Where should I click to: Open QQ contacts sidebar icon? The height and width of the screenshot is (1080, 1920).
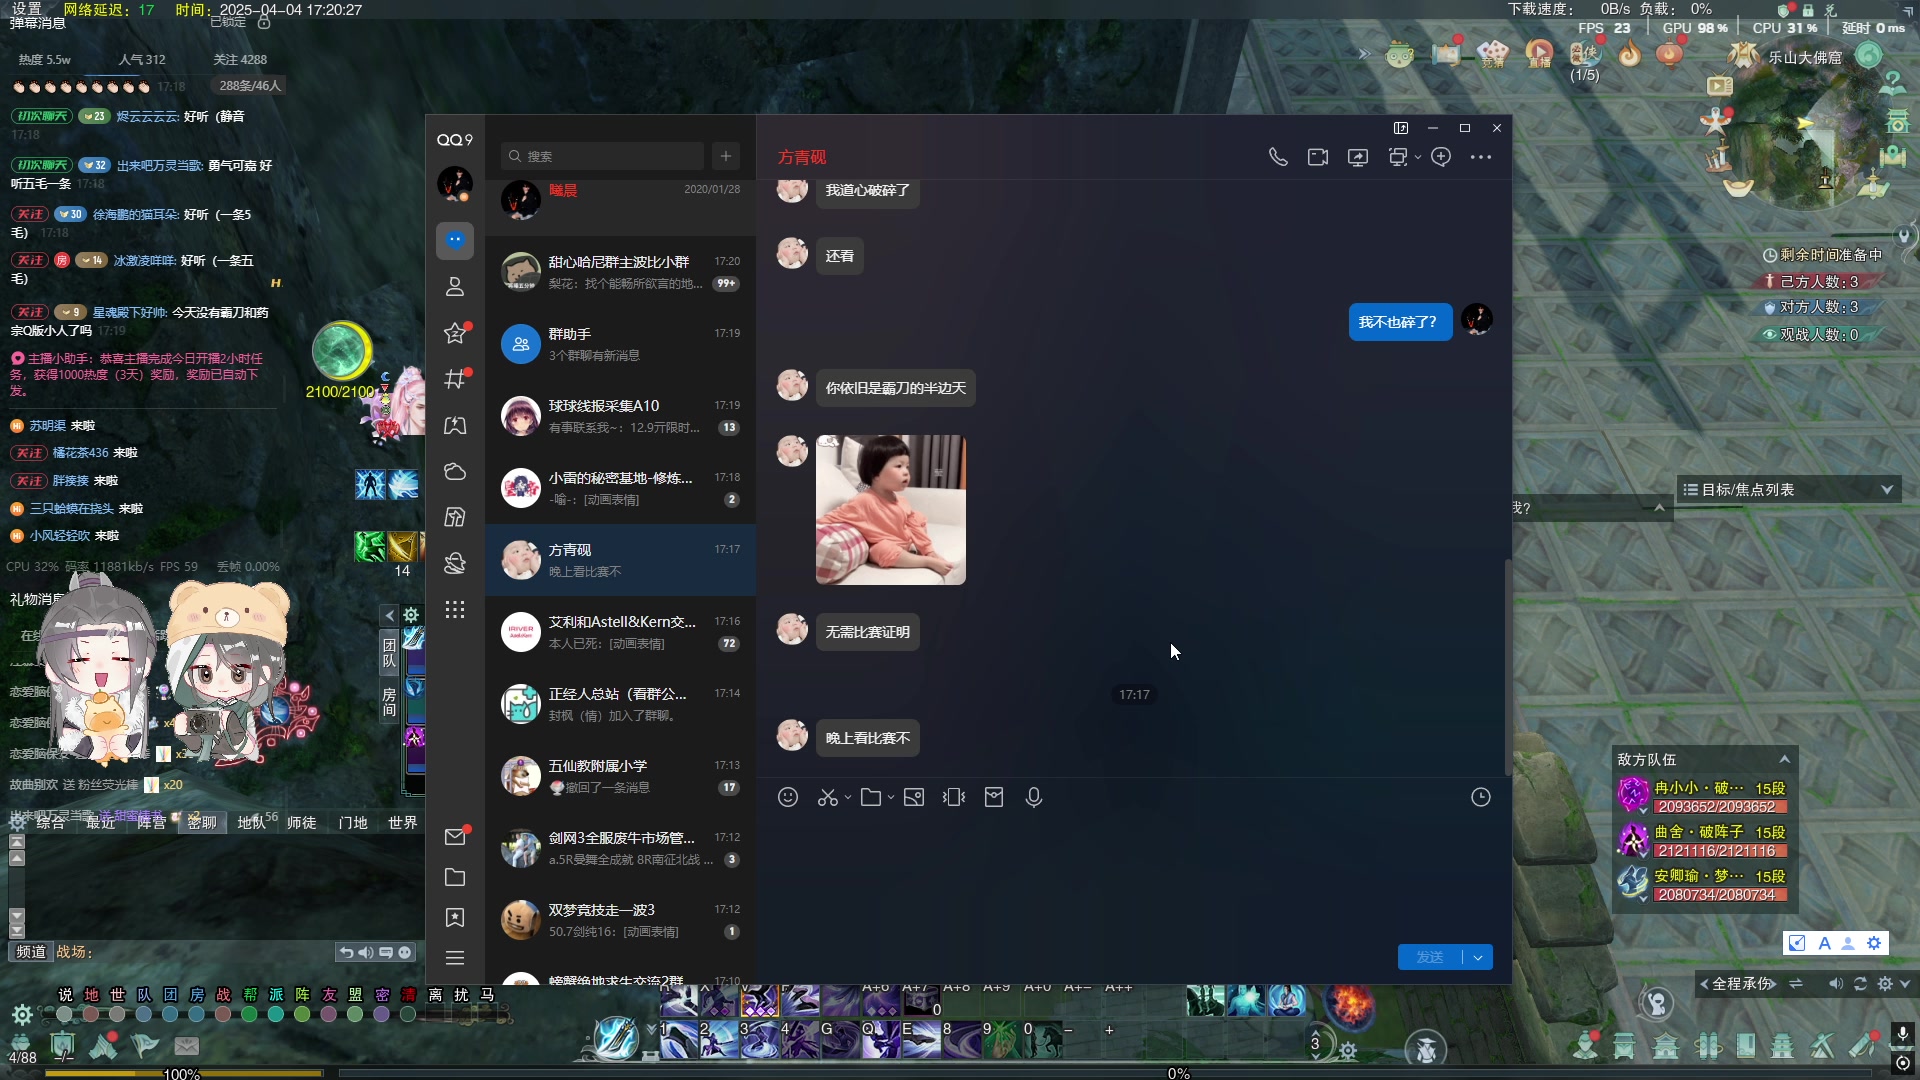pyautogui.click(x=455, y=287)
